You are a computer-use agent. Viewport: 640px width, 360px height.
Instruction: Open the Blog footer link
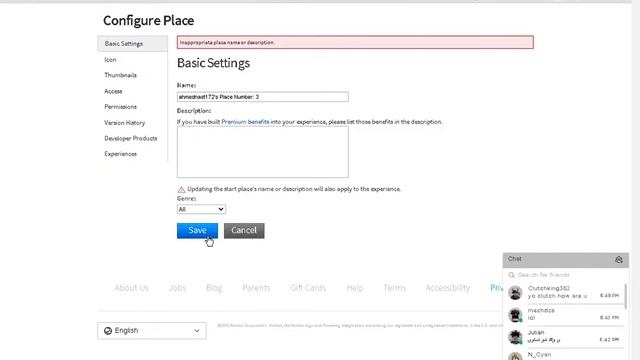pos(214,288)
